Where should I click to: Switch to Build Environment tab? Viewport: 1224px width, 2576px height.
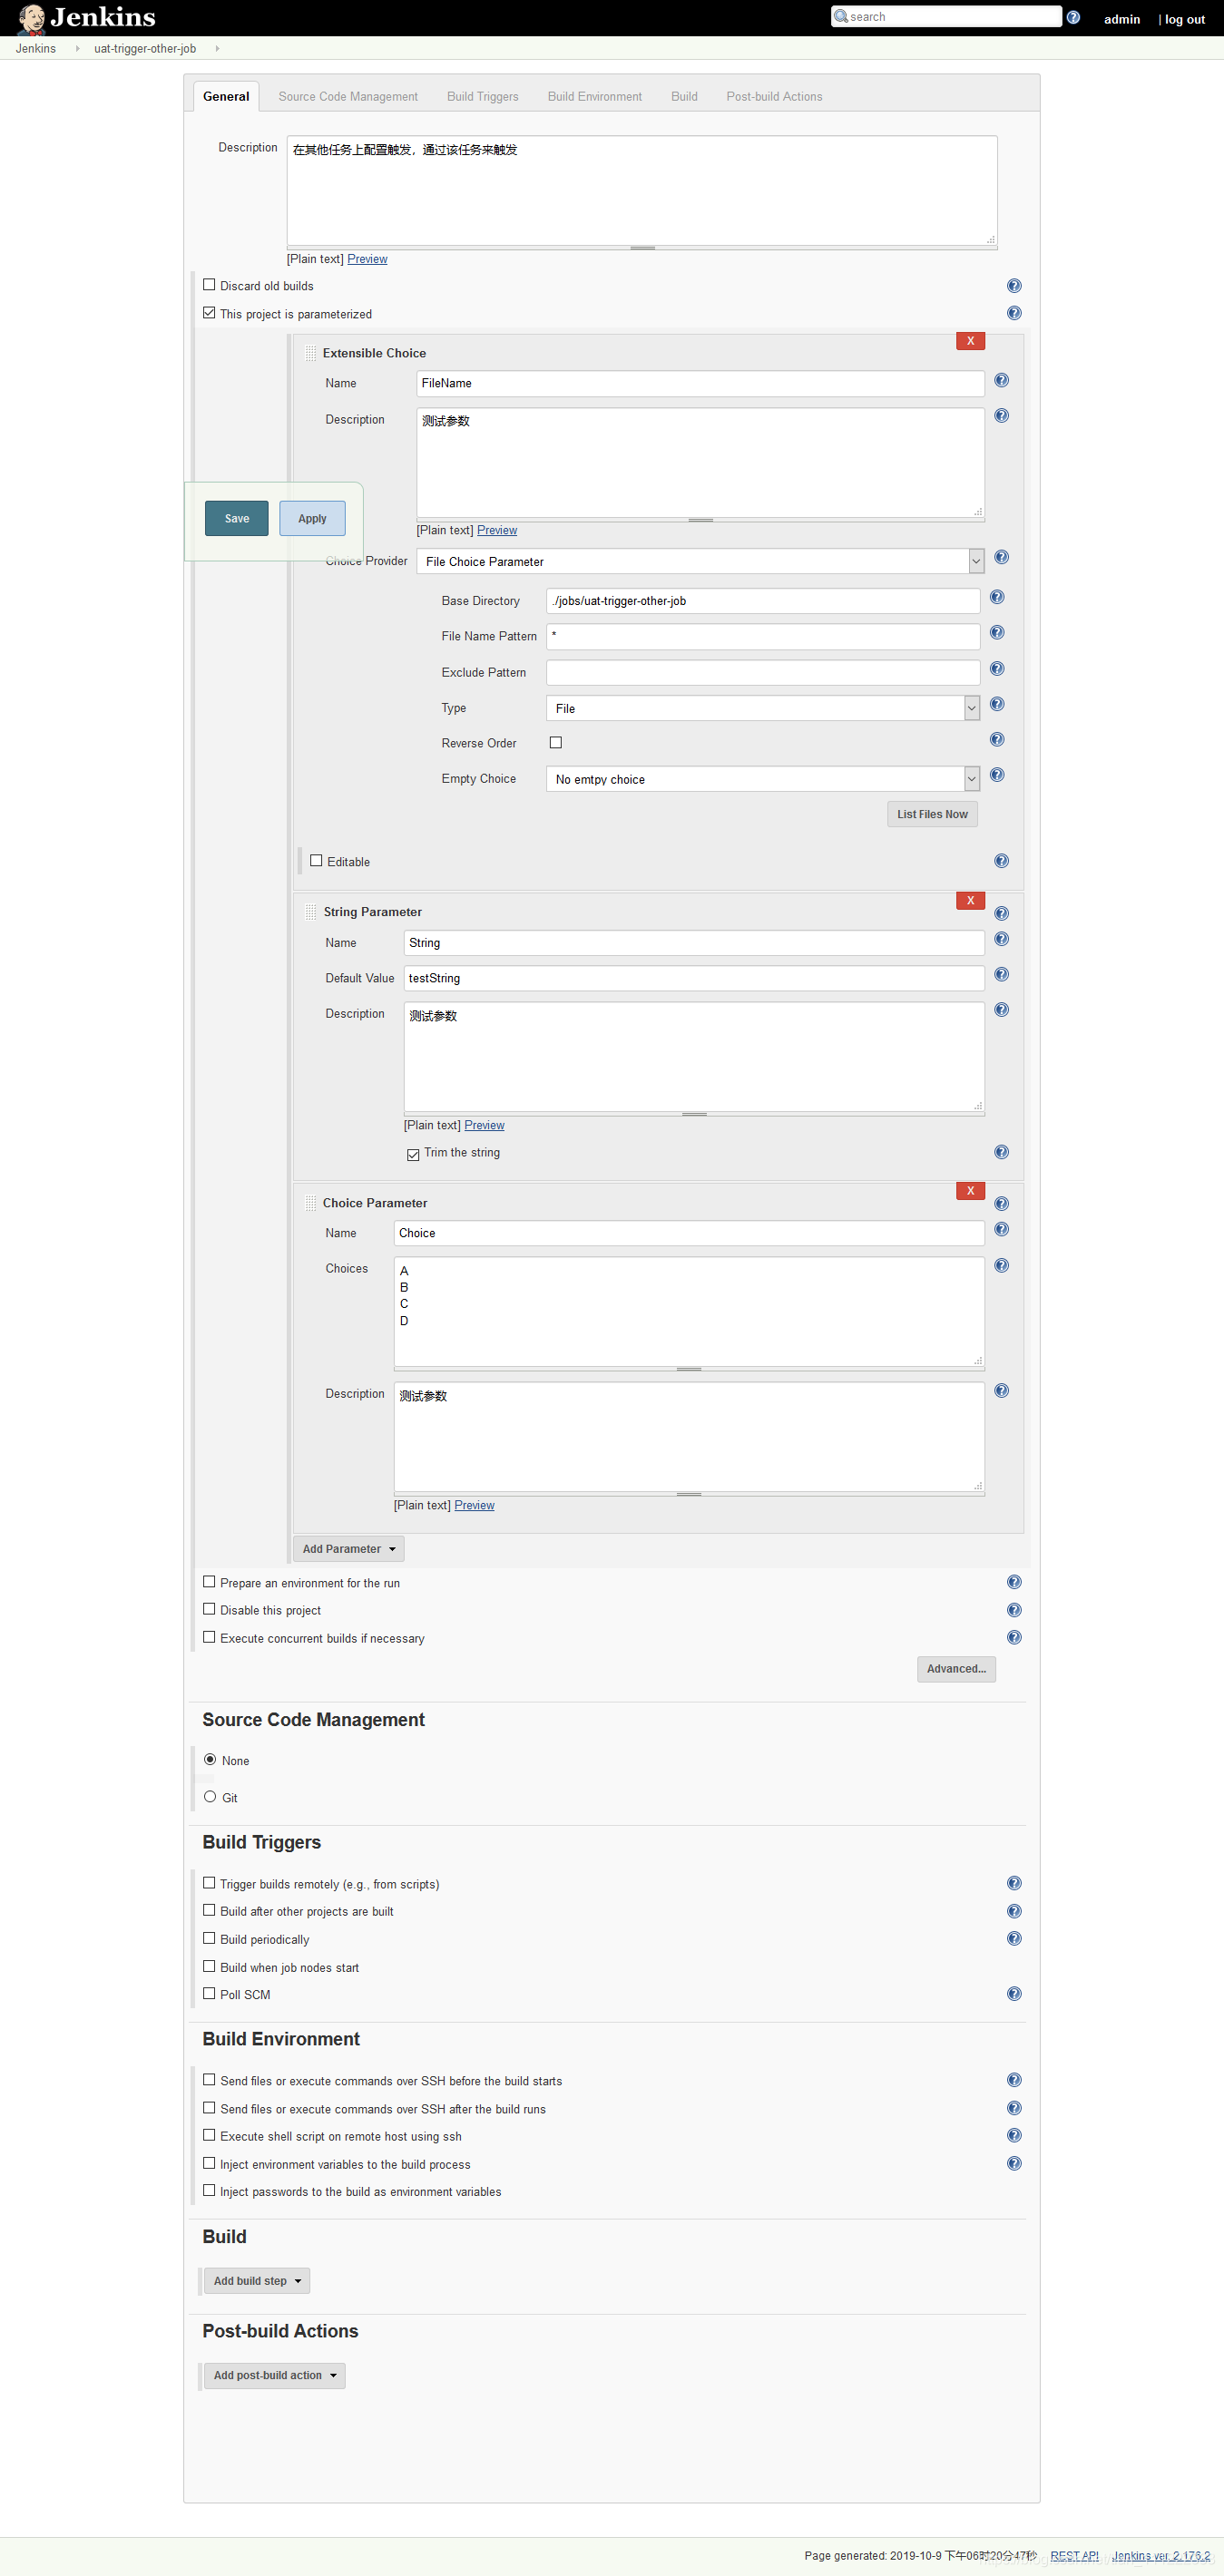point(595,96)
